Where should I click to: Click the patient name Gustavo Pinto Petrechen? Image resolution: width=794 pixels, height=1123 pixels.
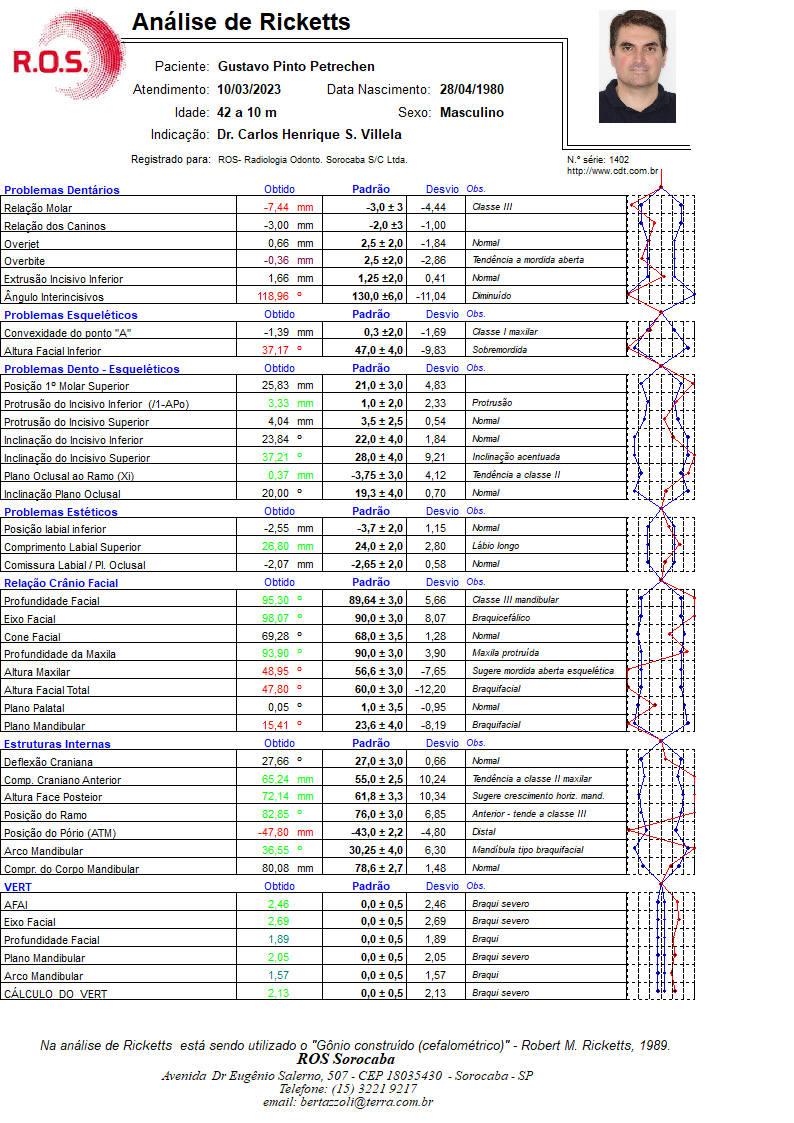(x=296, y=67)
